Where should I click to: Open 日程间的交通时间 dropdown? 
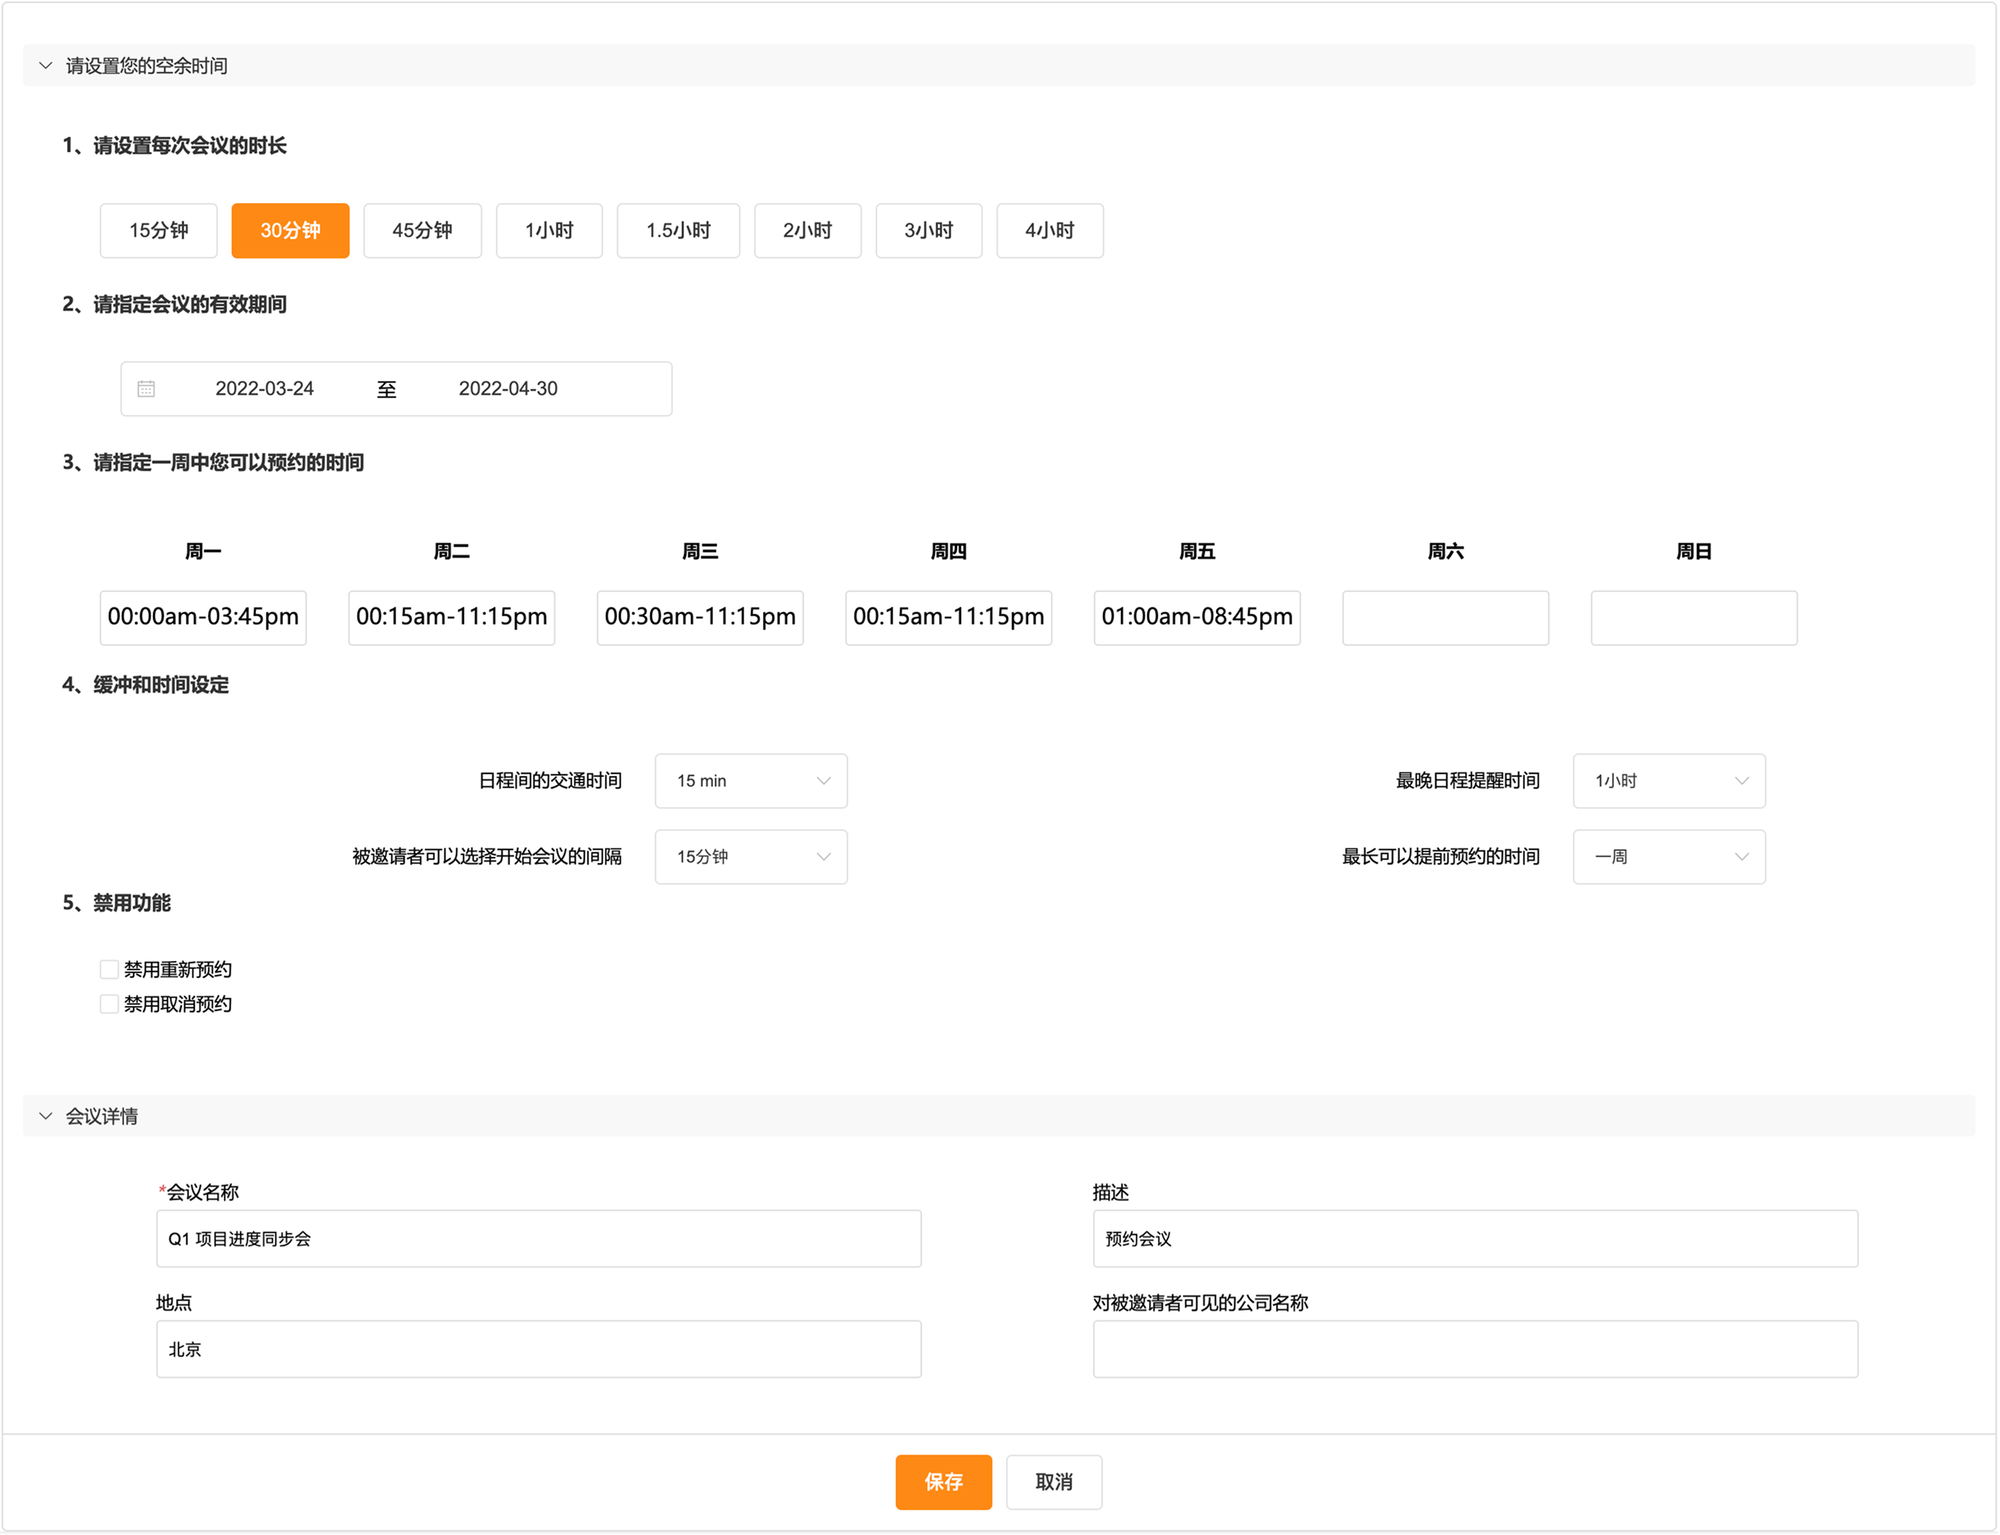pyautogui.click(x=750, y=781)
